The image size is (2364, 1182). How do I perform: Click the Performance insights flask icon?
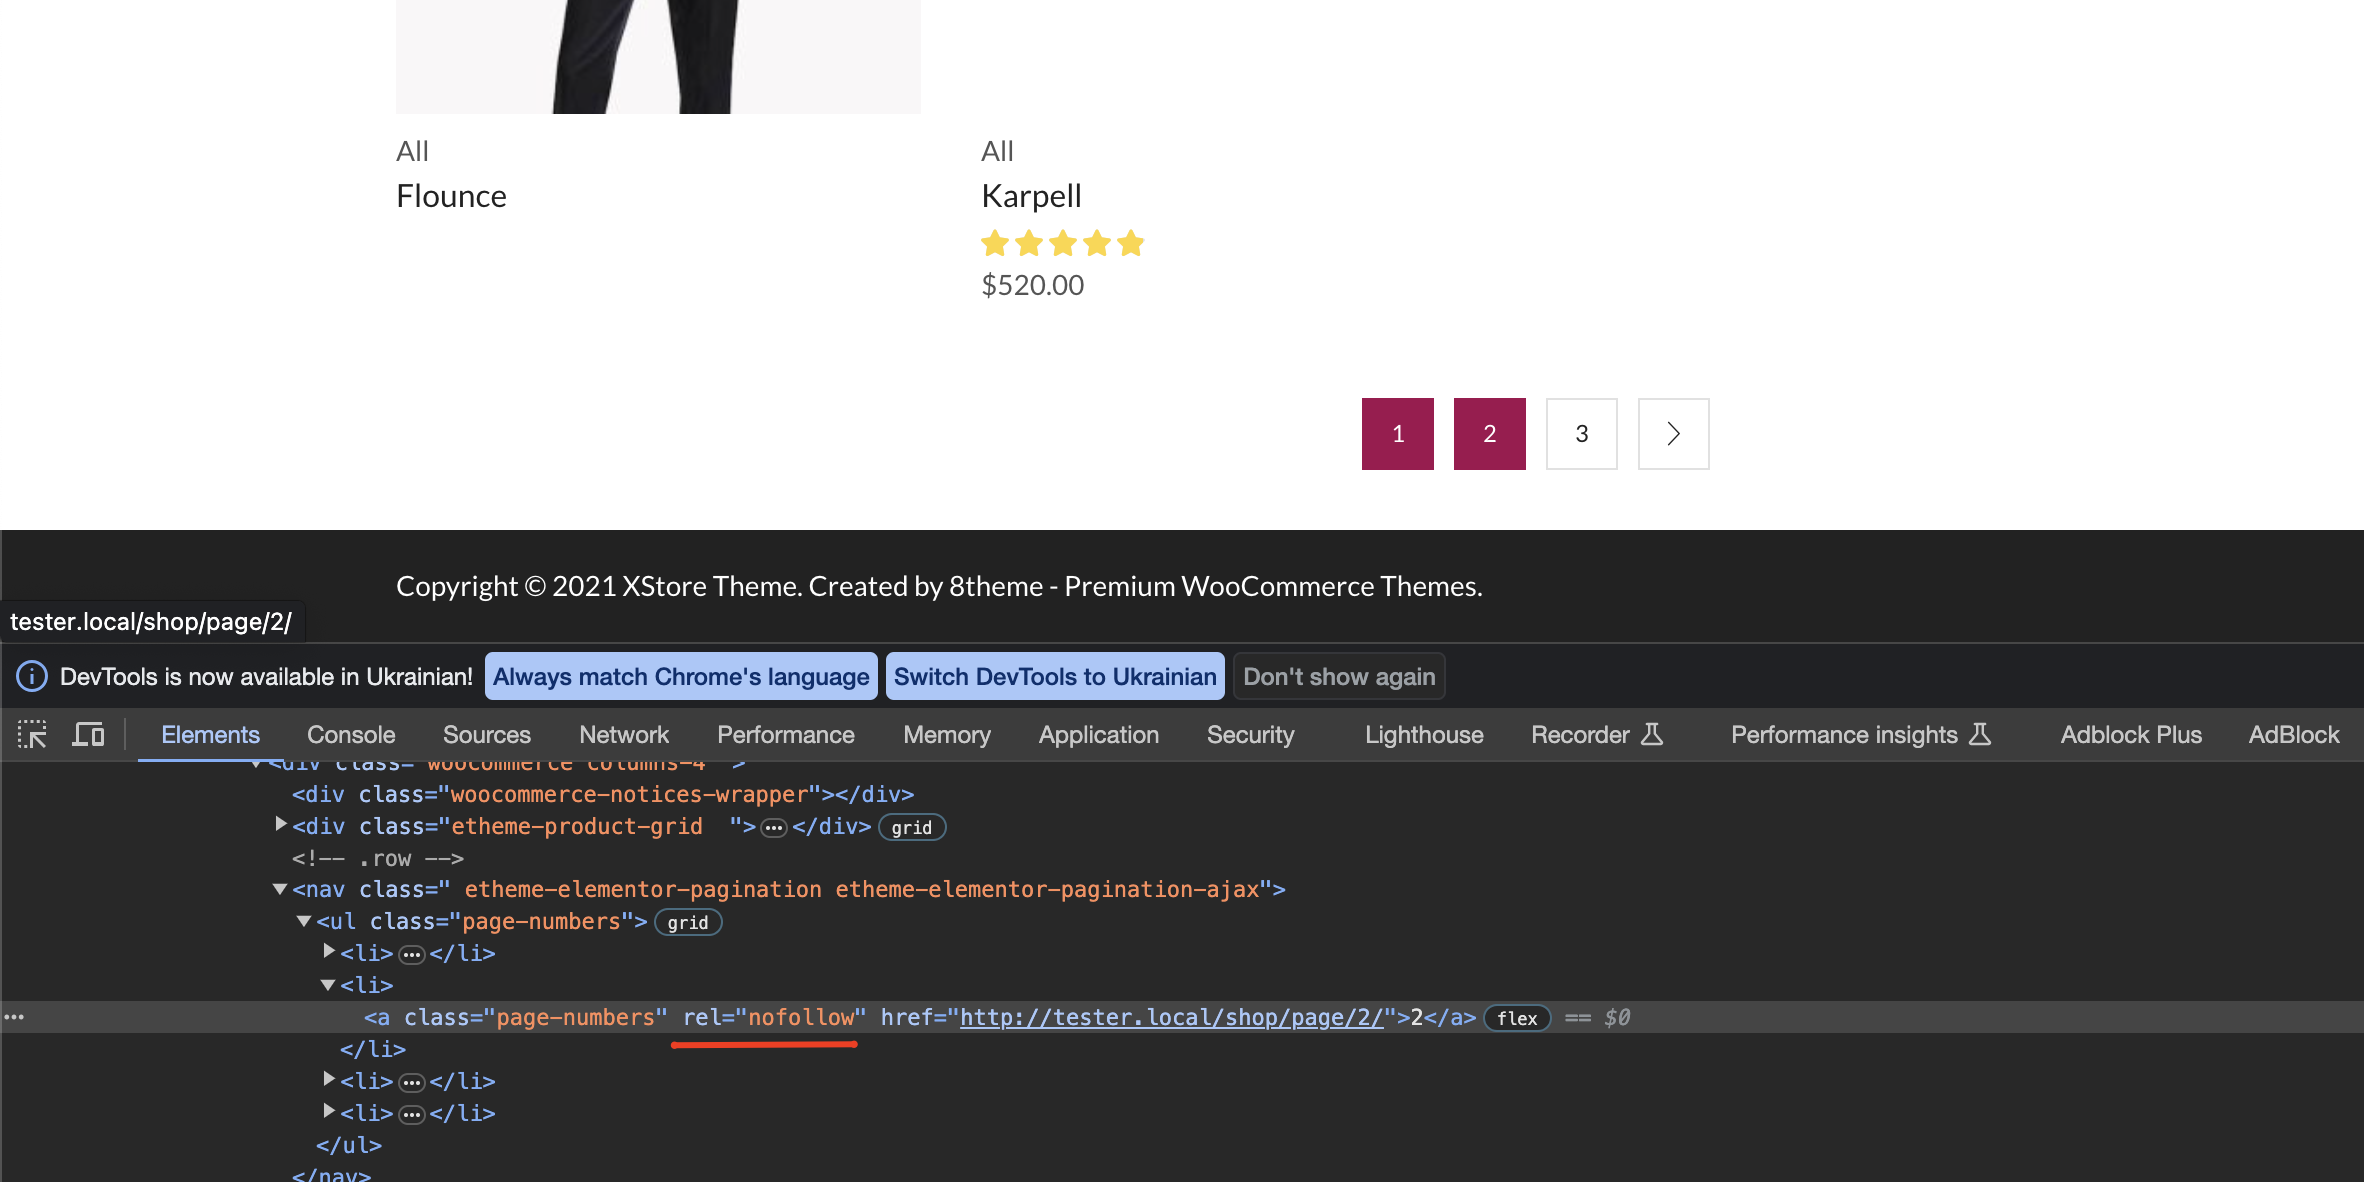click(x=1980, y=734)
